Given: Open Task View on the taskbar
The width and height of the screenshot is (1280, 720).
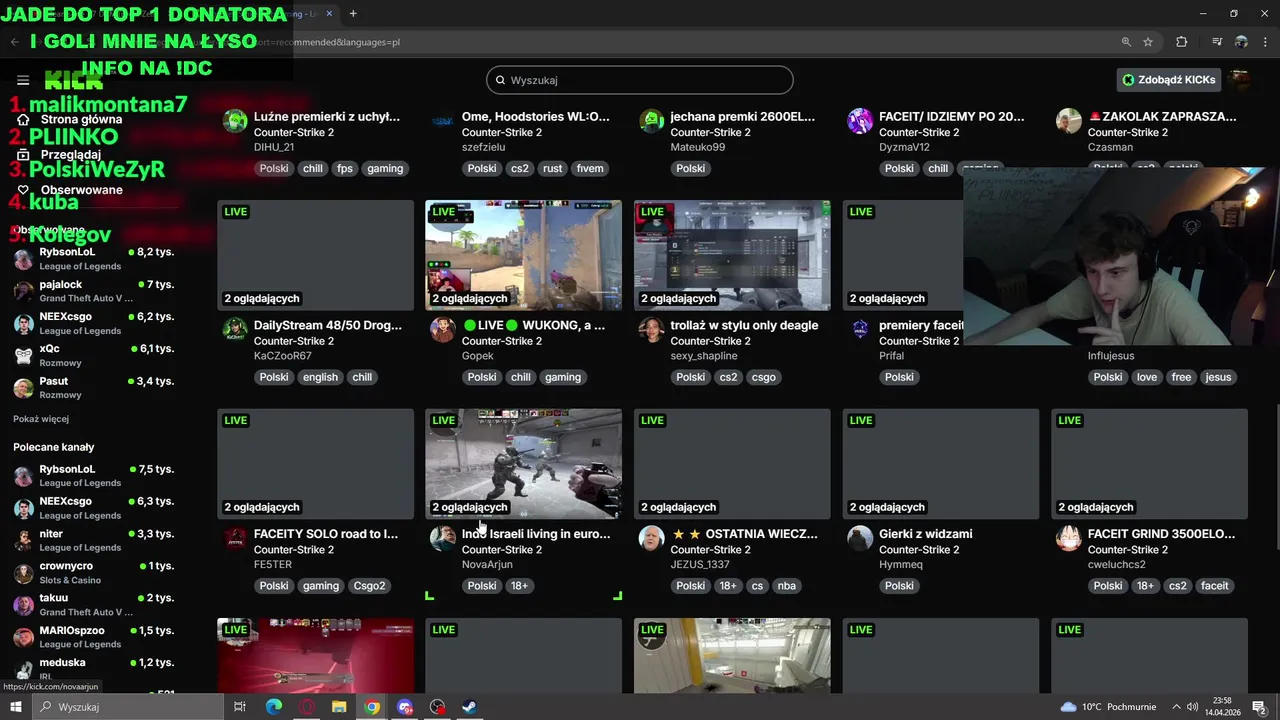Looking at the screenshot, I should tap(240, 707).
